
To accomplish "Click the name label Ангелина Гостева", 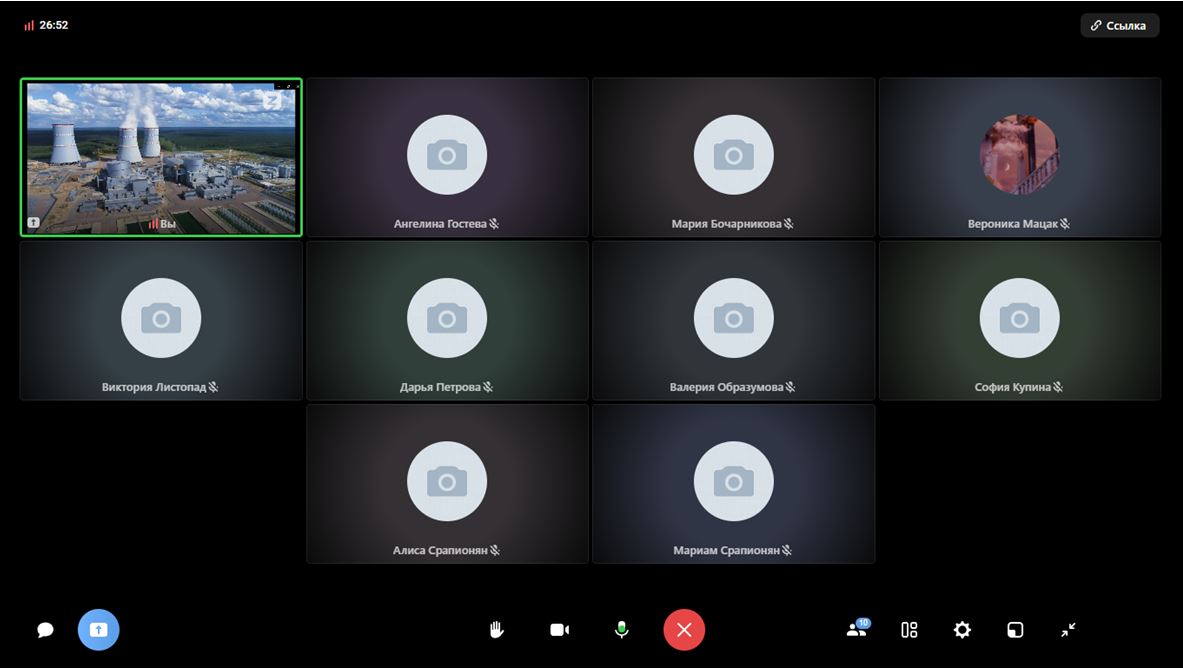I will point(440,224).
